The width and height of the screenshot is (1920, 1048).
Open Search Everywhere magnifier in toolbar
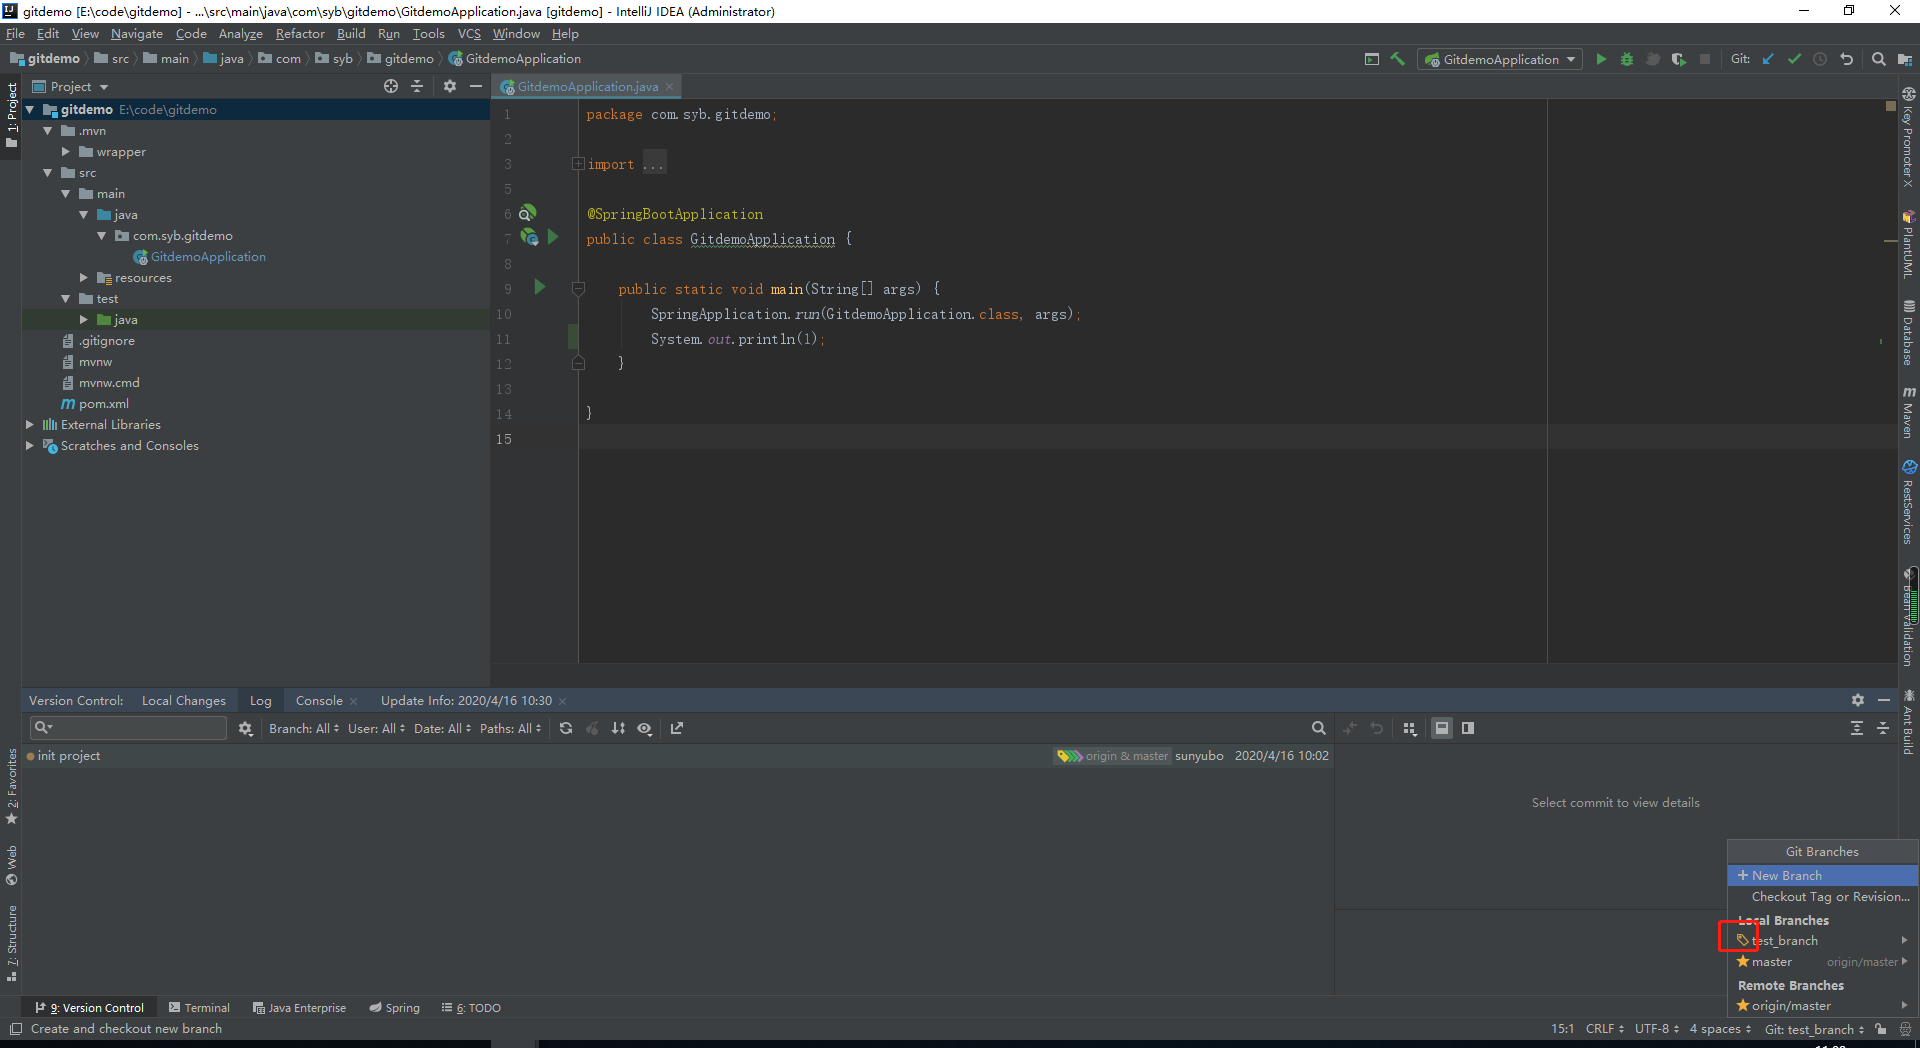1878,59
